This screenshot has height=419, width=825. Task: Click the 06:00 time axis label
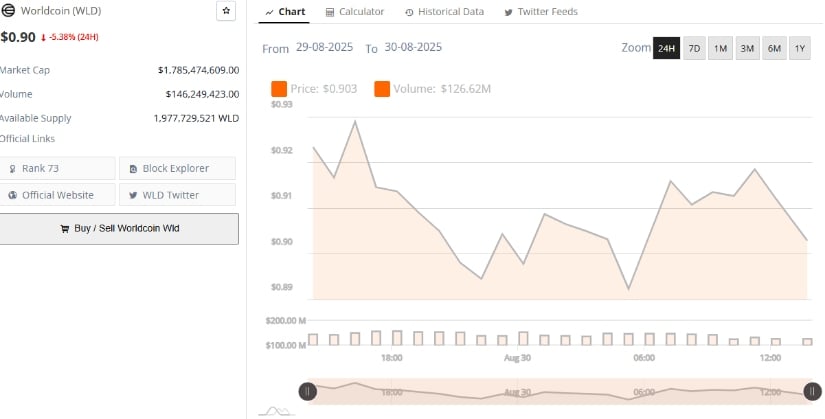click(x=644, y=358)
